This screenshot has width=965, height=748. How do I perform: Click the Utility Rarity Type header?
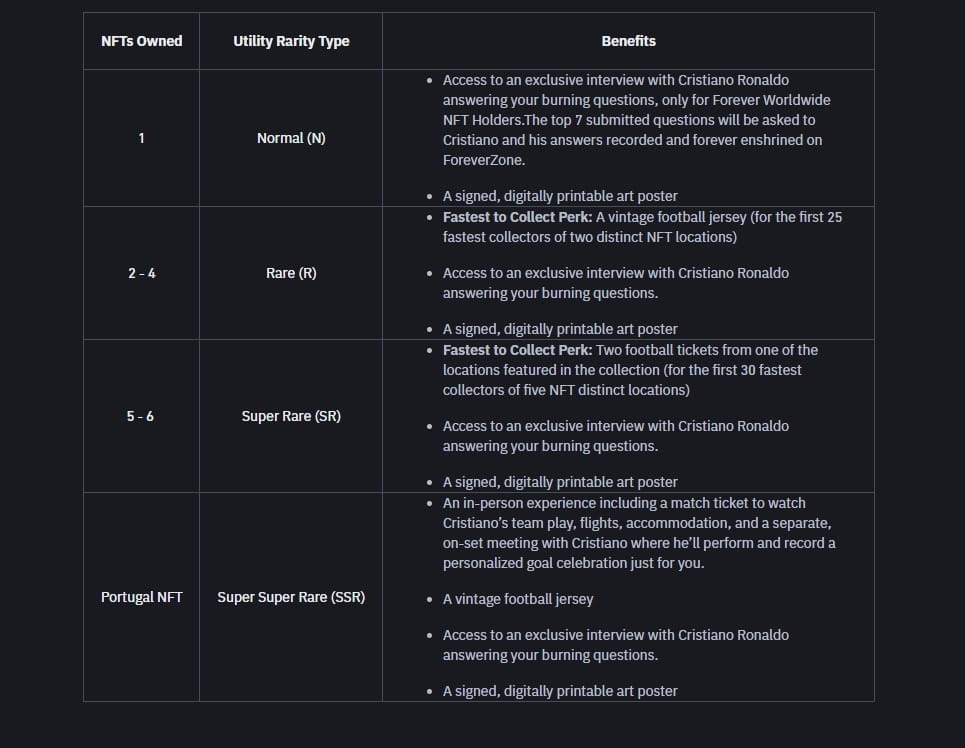point(291,41)
